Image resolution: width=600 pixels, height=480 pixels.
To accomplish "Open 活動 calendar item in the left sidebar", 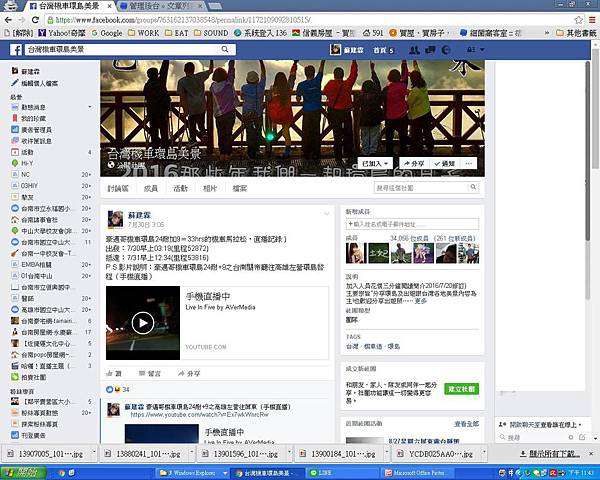I will point(22,152).
